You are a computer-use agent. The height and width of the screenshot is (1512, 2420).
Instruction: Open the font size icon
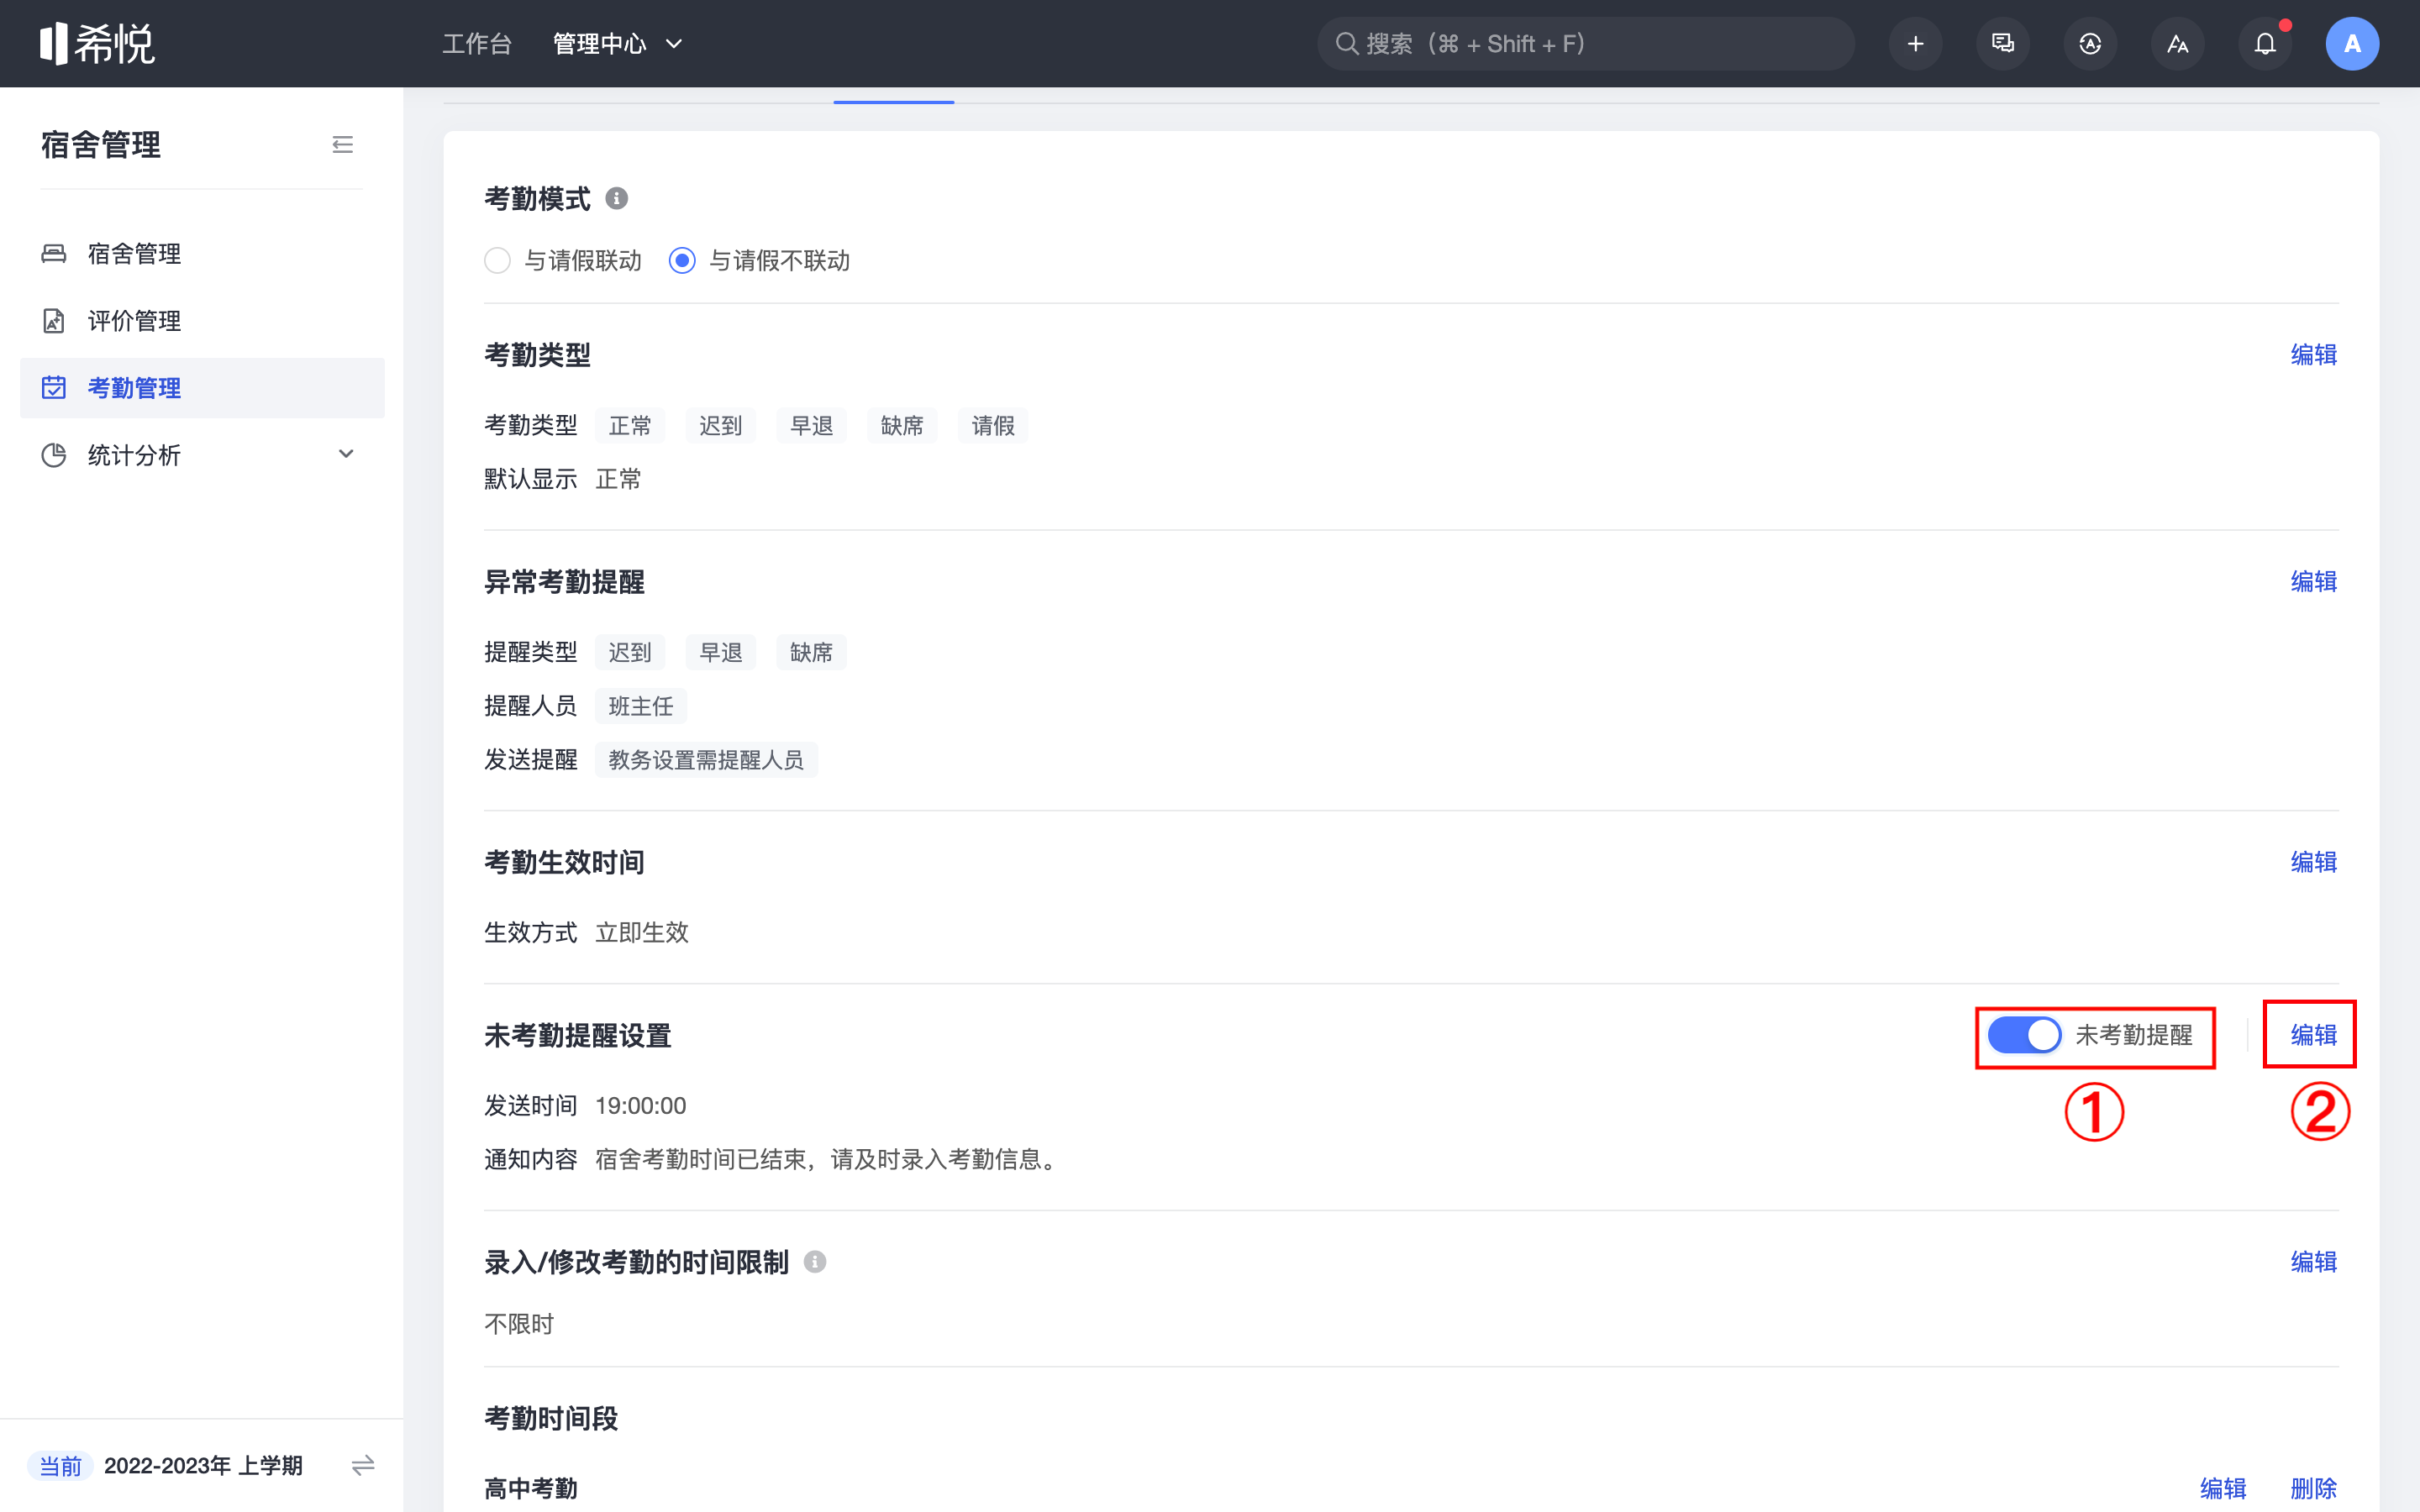coord(2177,44)
